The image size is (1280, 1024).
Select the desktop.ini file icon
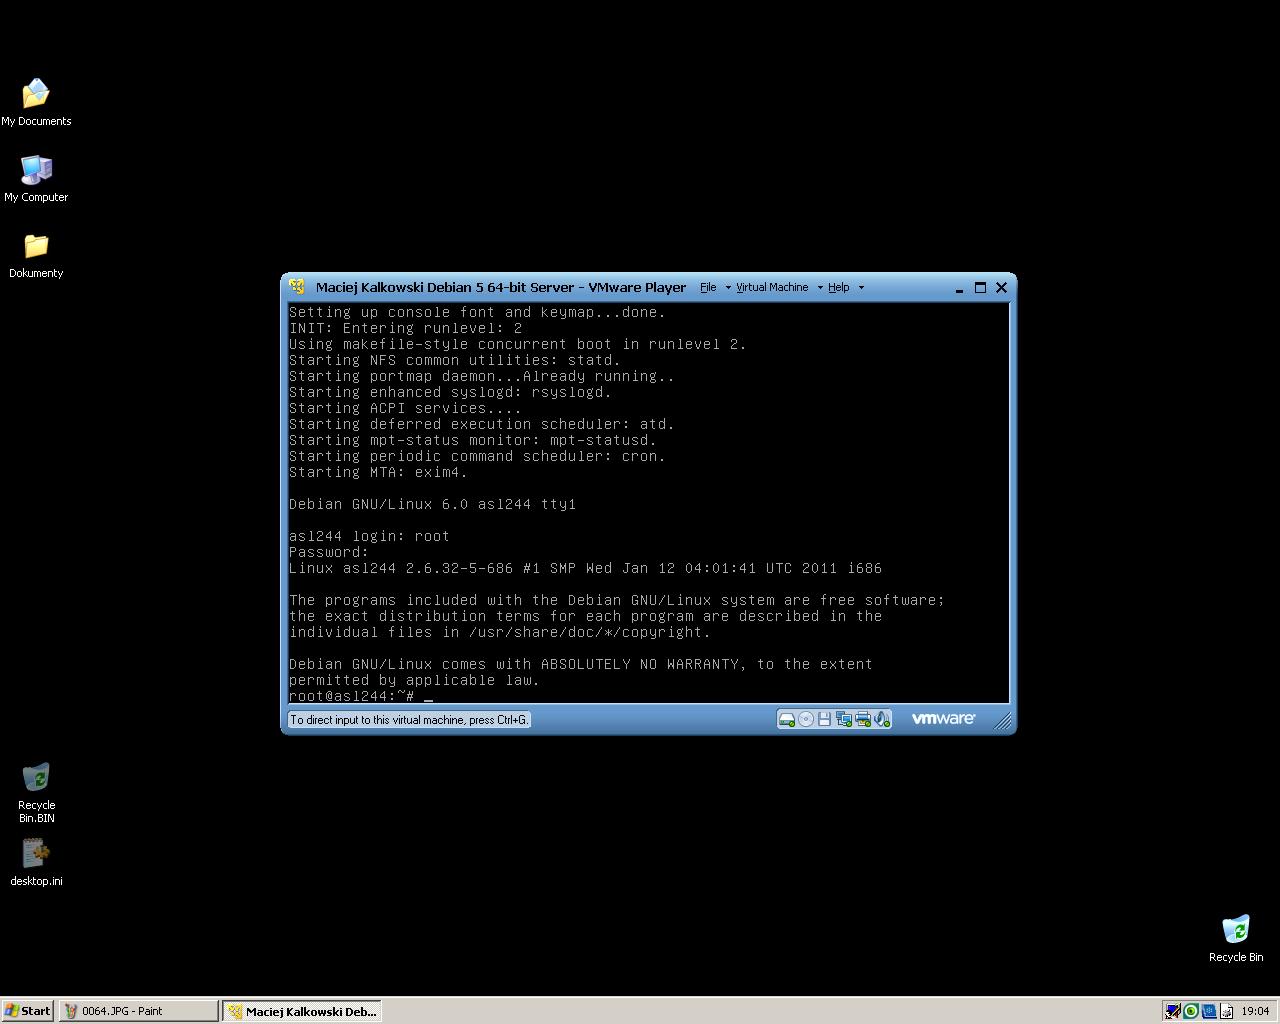point(36,863)
